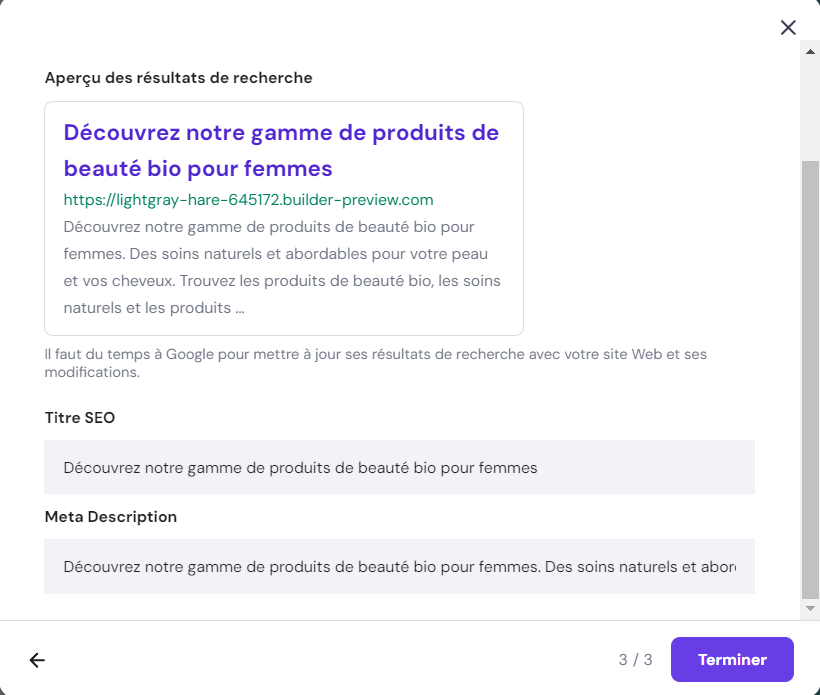820x695 pixels.
Task: Click the 3 / 3 step counter
Action: 635,660
